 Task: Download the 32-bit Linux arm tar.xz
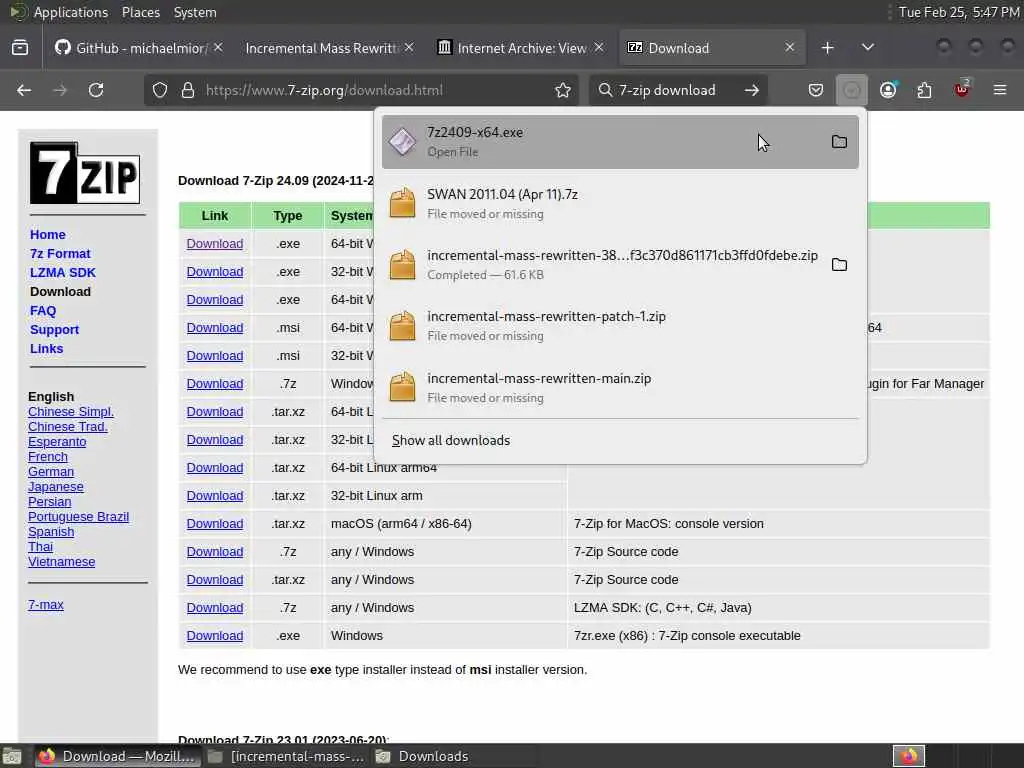(215, 496)
